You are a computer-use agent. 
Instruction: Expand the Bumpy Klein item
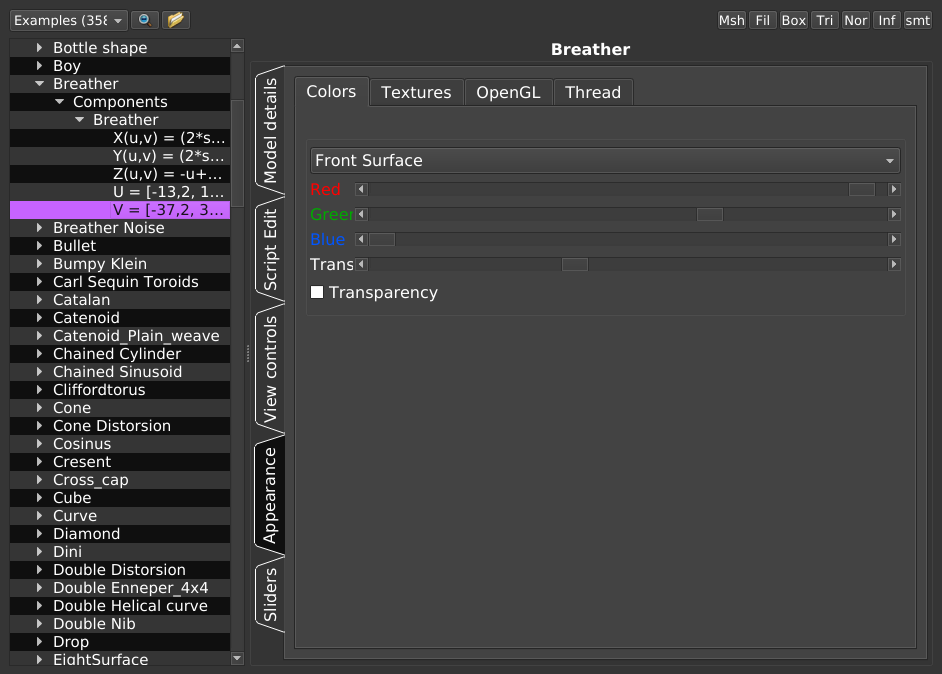coord(40,264)
